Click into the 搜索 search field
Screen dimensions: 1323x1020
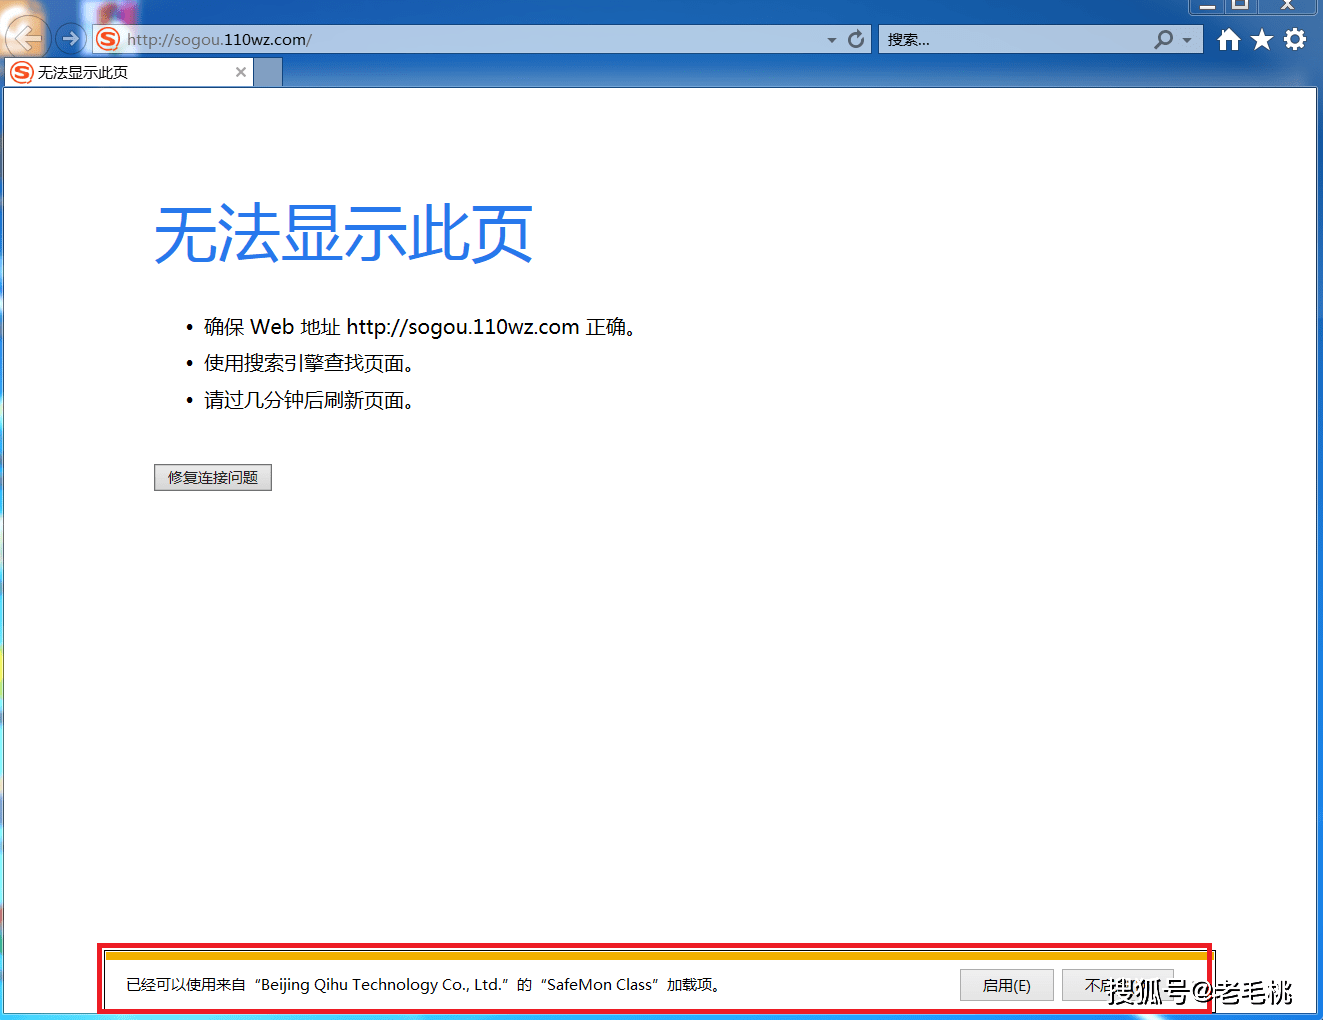1010,39
